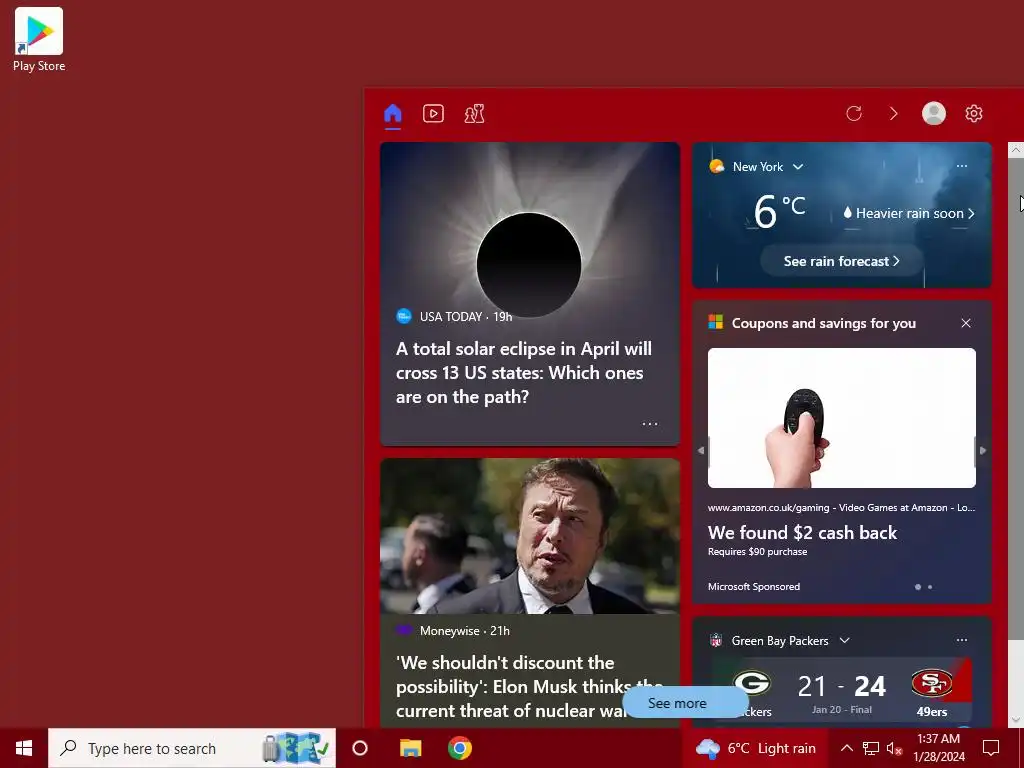Open the account profile avatar
The height and width of the screenshot is (768, 1024).
tap(933, 113)
